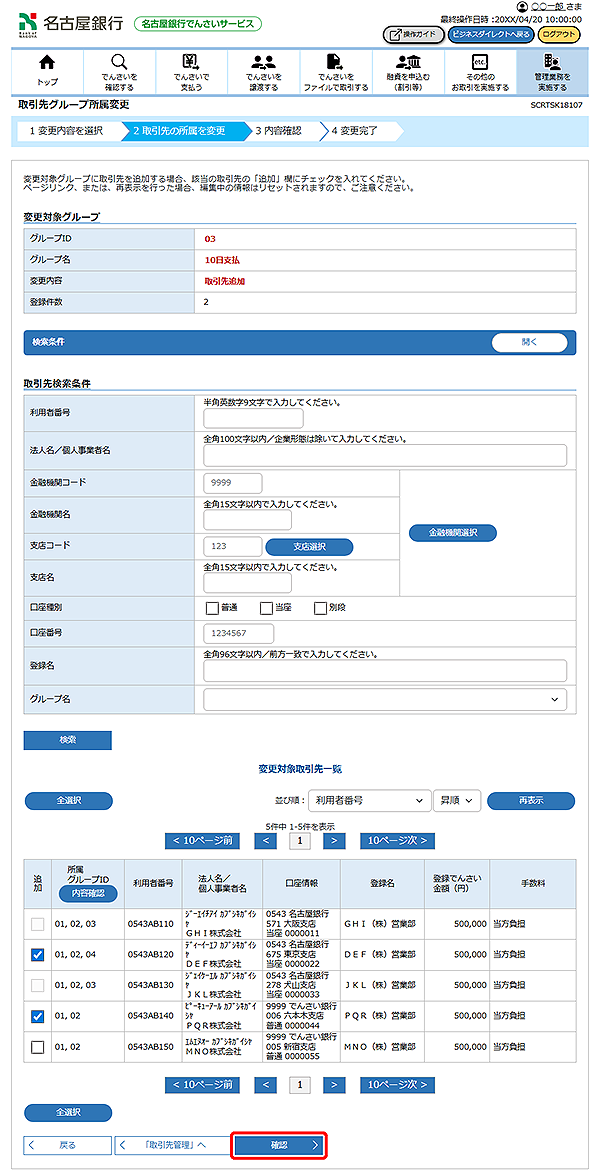
Task: Click the 確認 confirm button
Action: coord(279,1145)
